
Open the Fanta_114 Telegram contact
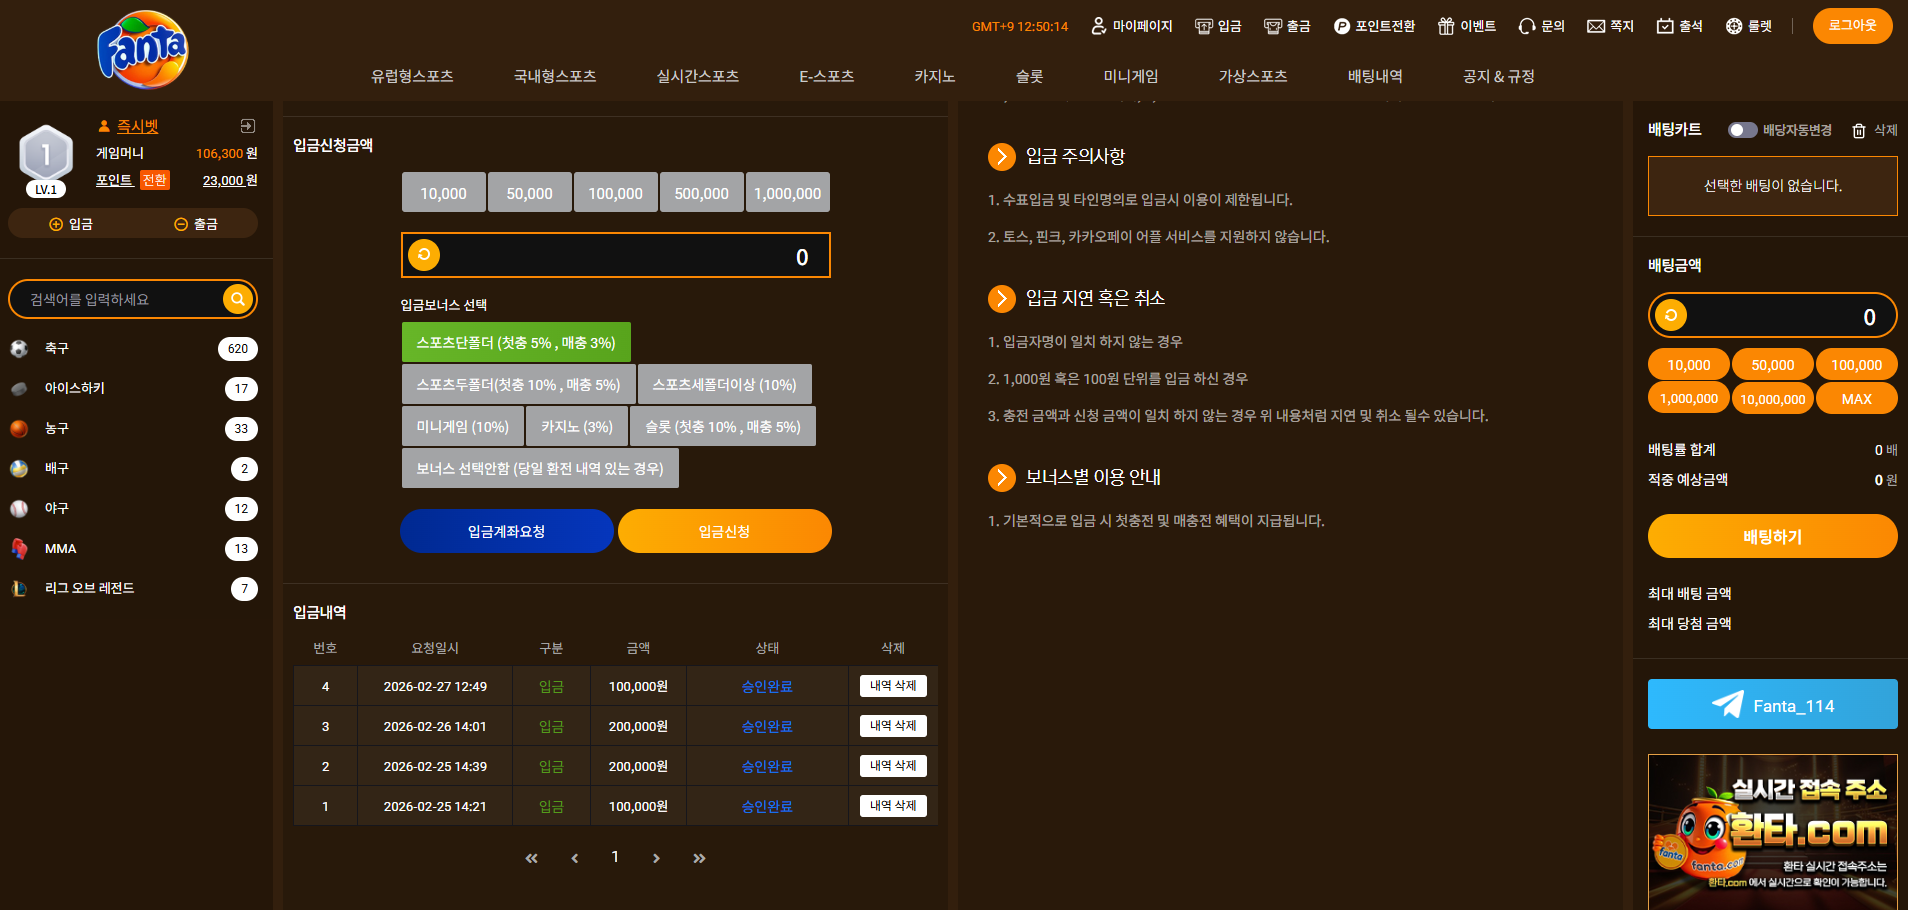(1772, 705)
